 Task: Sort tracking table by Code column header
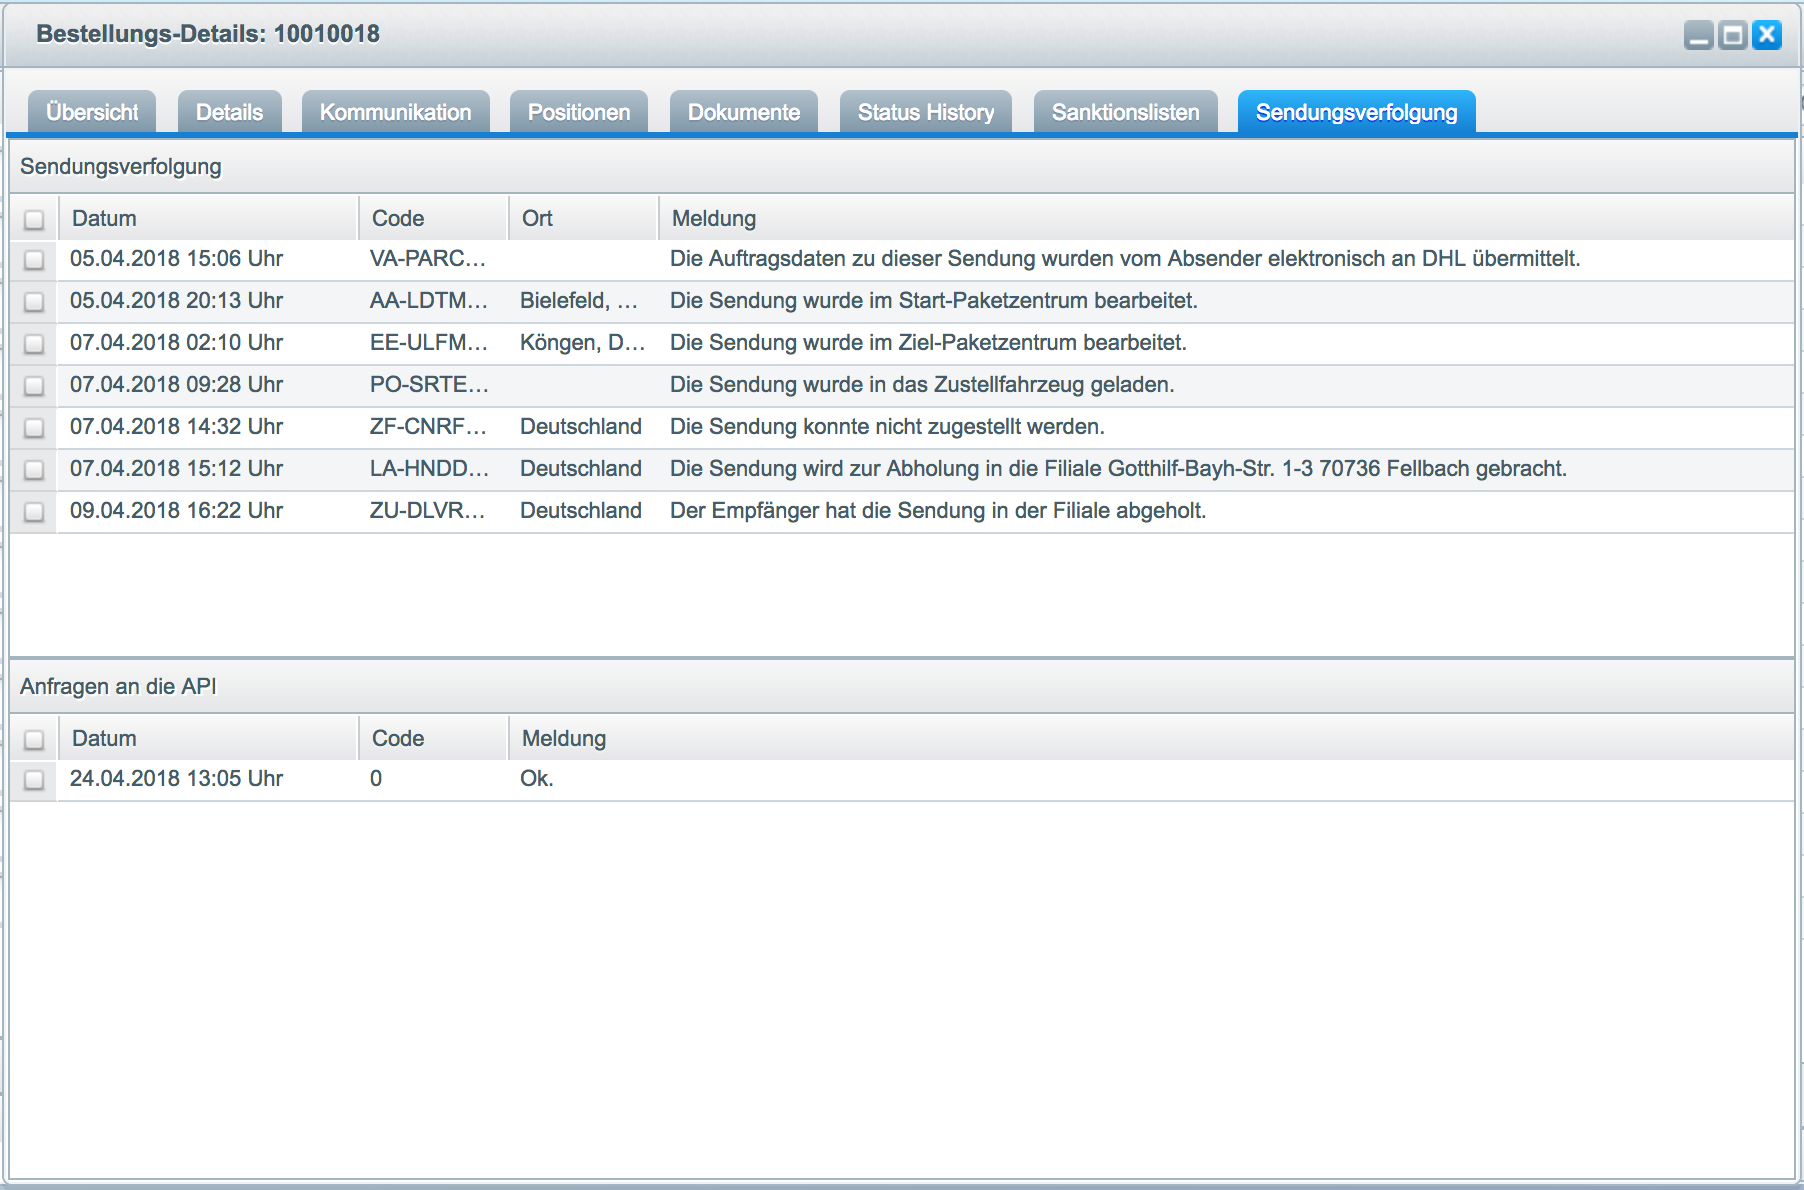pos(433,218)
